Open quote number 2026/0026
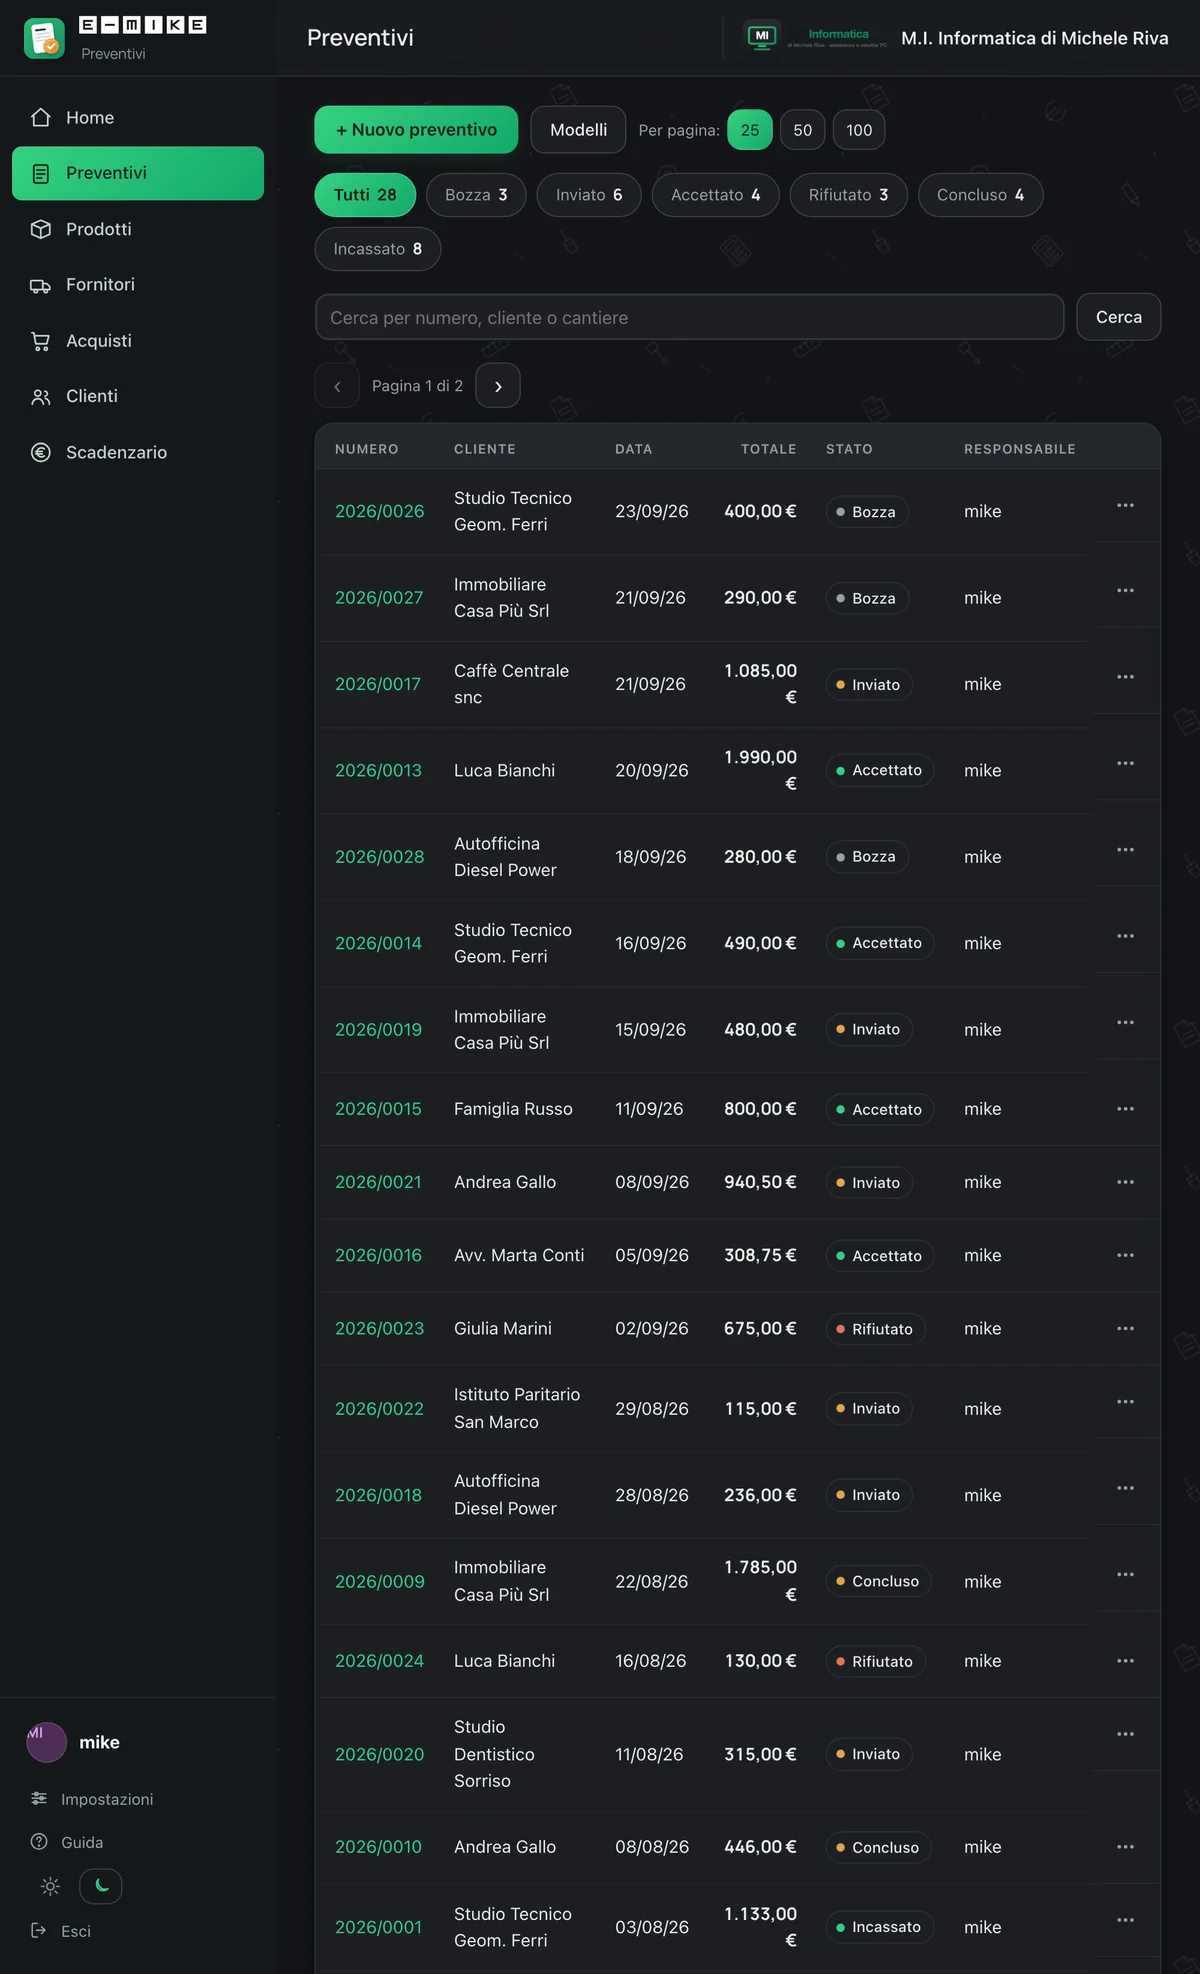 point(379,511)
